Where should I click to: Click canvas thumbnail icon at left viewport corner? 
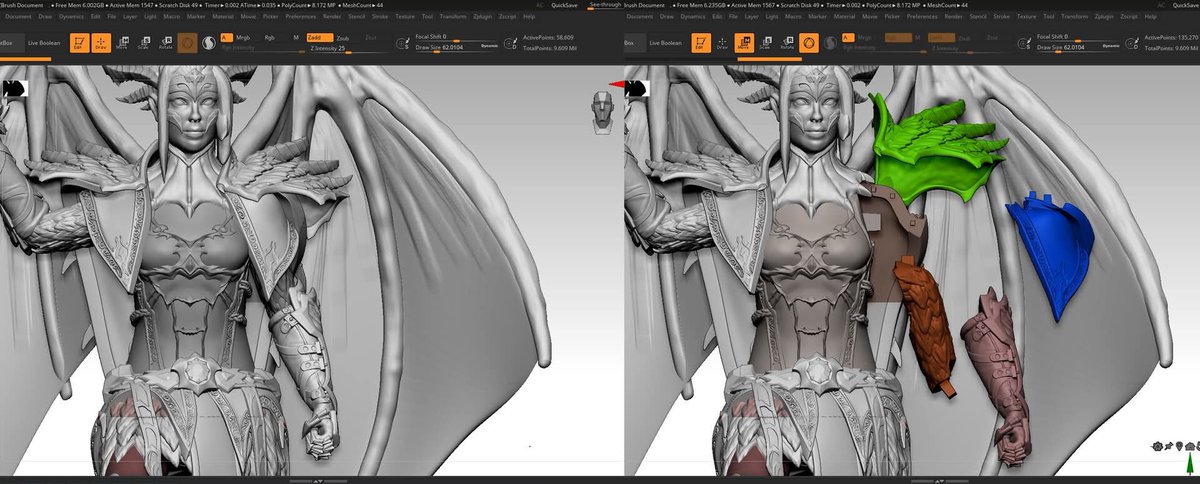pos(14,87)
